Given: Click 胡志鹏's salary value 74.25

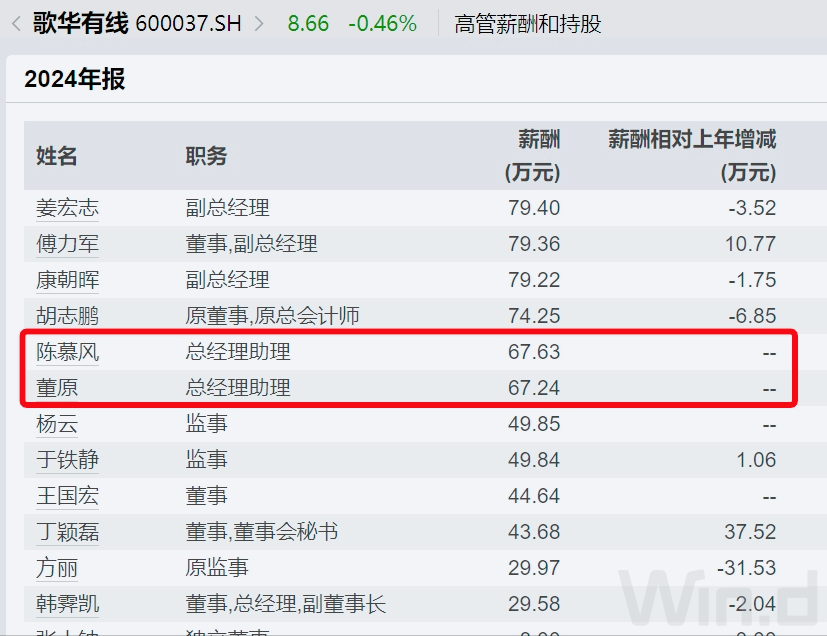Looking at the screenshot, I should pos(534,316).
